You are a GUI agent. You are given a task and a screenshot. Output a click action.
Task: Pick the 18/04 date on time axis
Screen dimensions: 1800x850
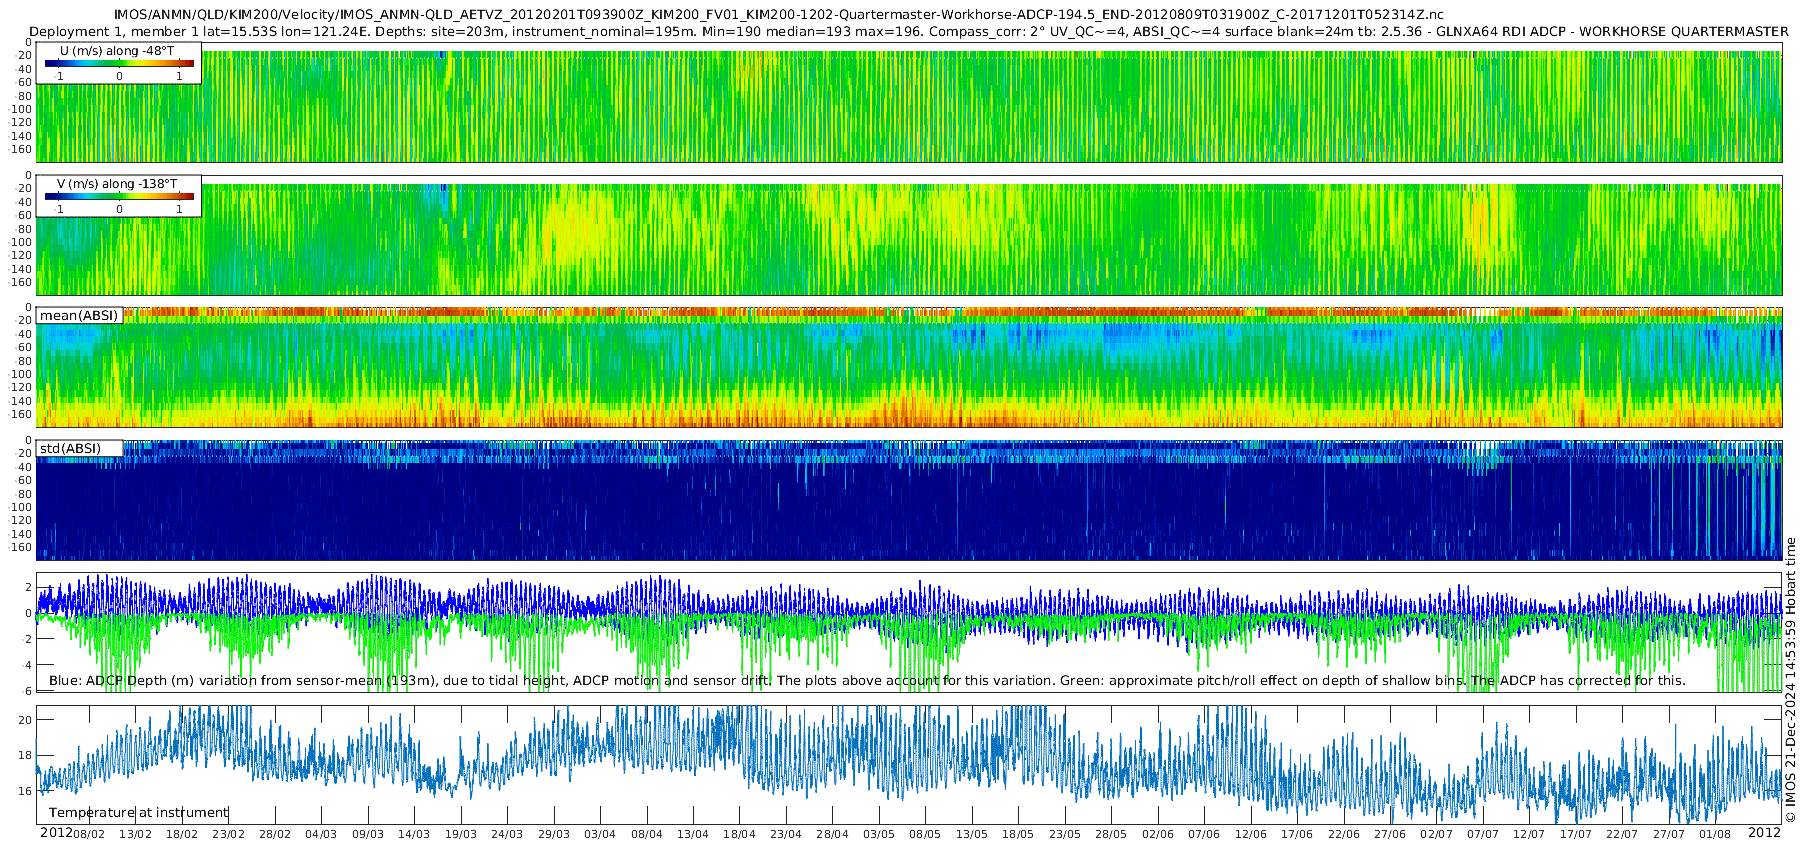pyautogui.click(x=739, y=834)
